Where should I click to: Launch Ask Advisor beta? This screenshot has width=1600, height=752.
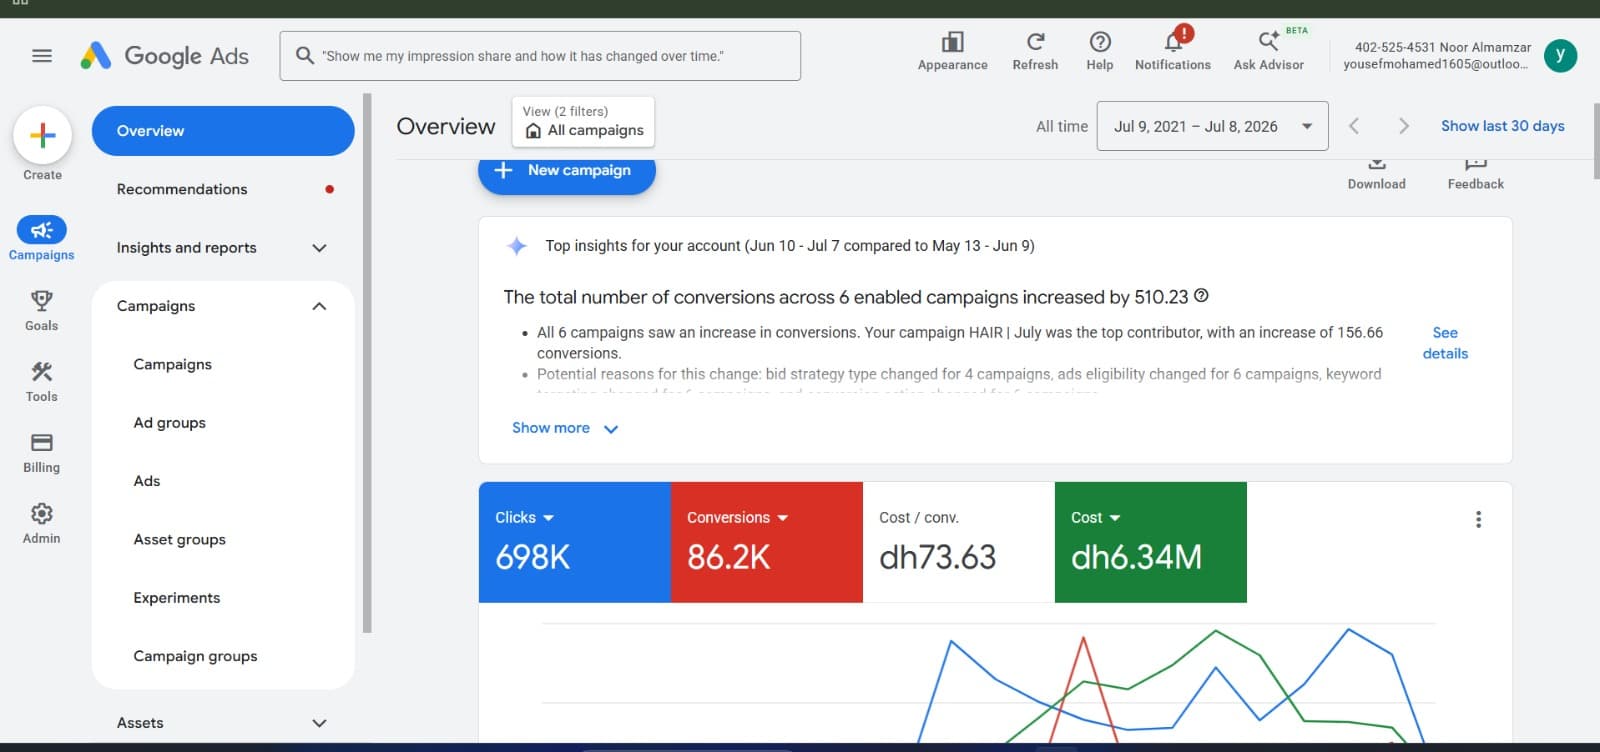1269,51
